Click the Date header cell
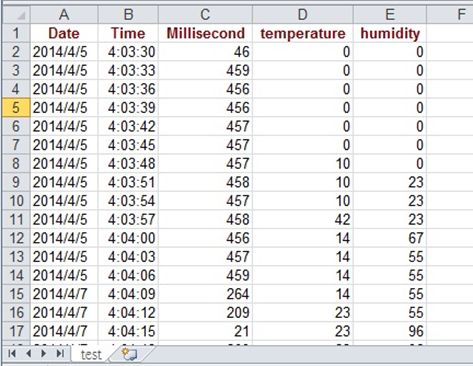The width and height of the screenshot is (473, 366). point(64,33)
